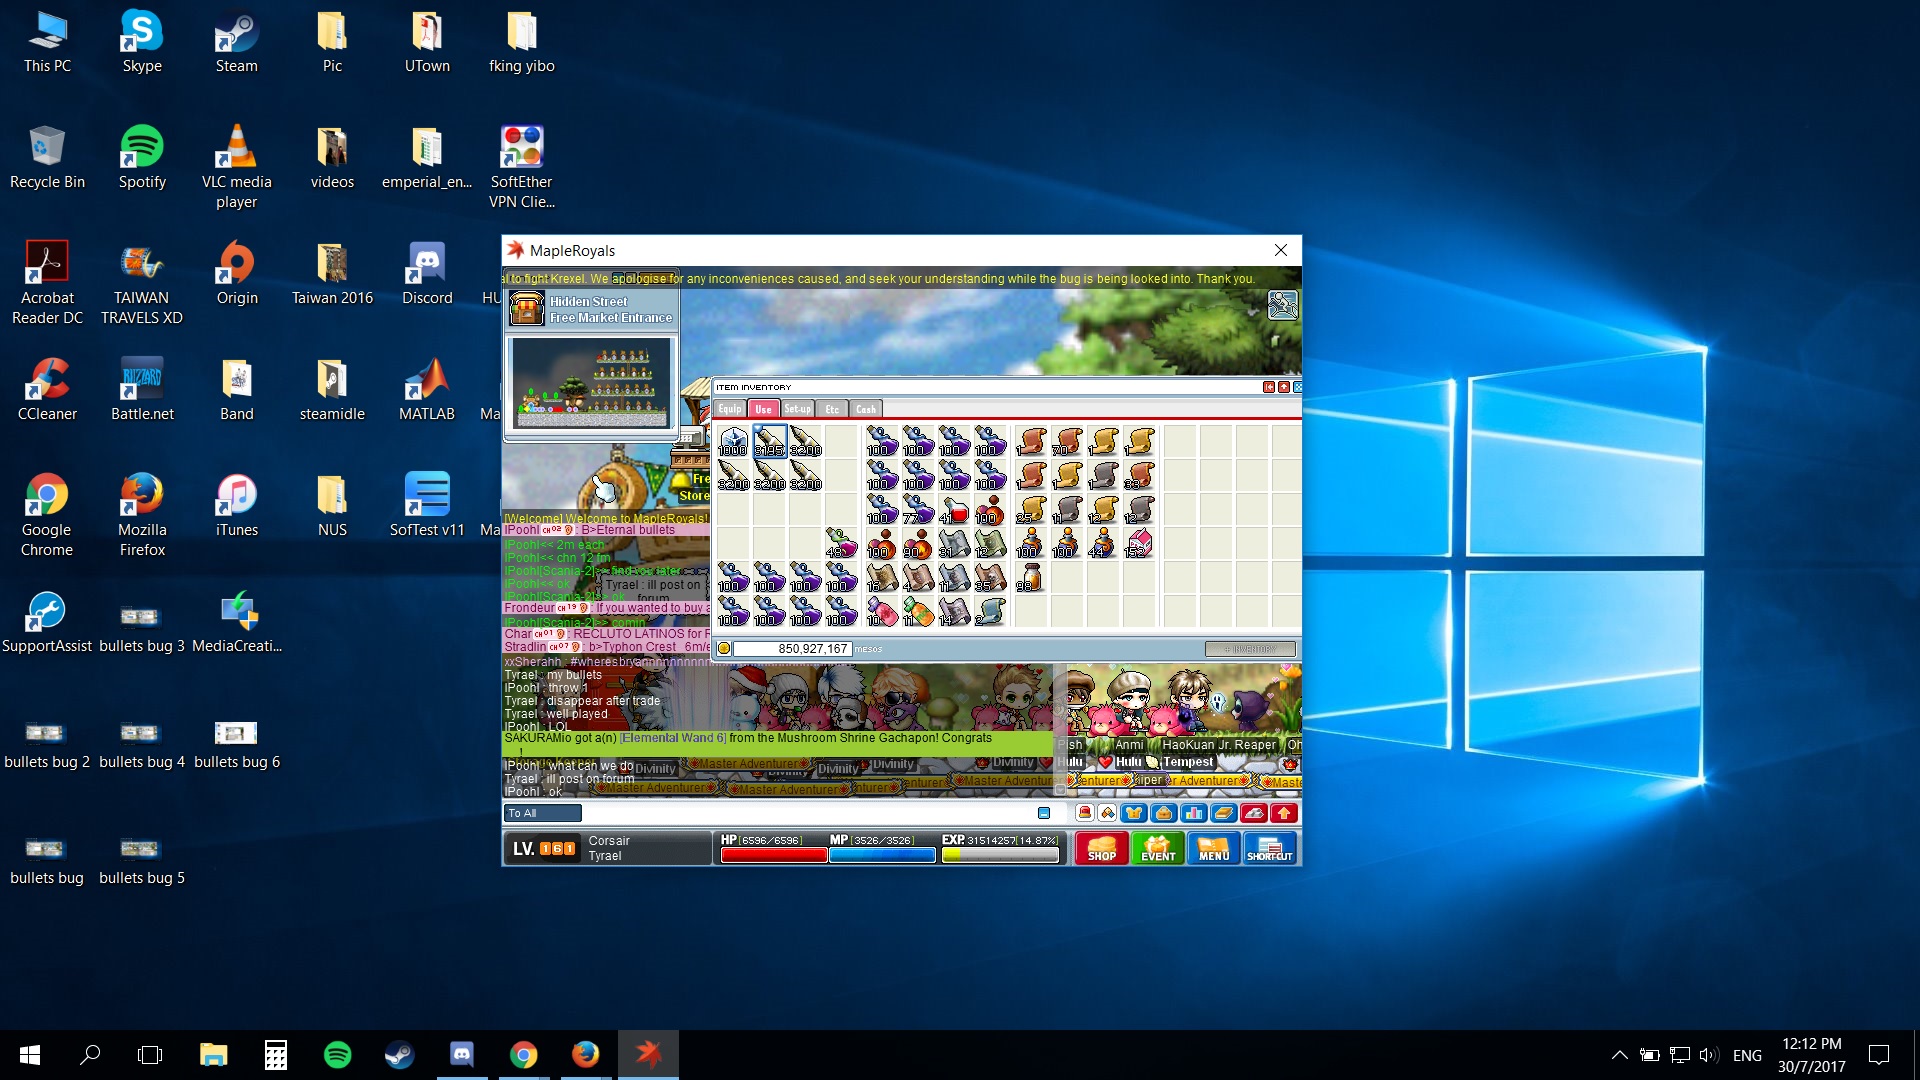
Task: Switch to the Equip inventory tab
Action: click(x=730, y=409)
